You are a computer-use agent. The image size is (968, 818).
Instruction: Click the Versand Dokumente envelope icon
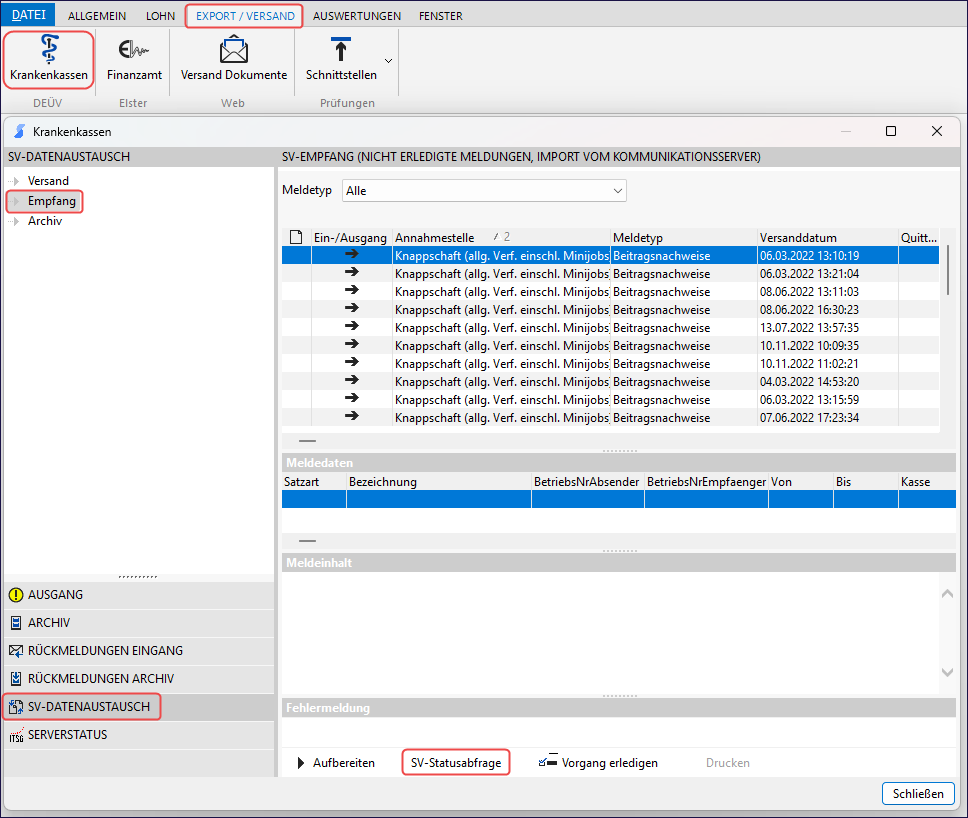pyautogui.click(x=233, y=52)
